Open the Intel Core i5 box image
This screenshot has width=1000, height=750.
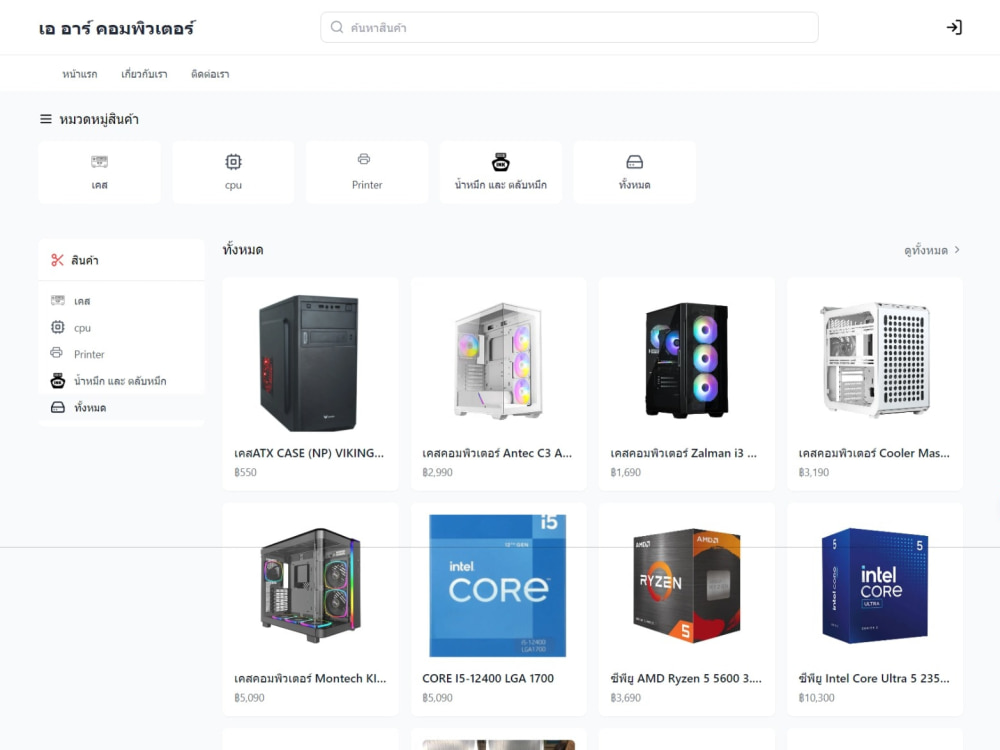click(x=497, y=585)
